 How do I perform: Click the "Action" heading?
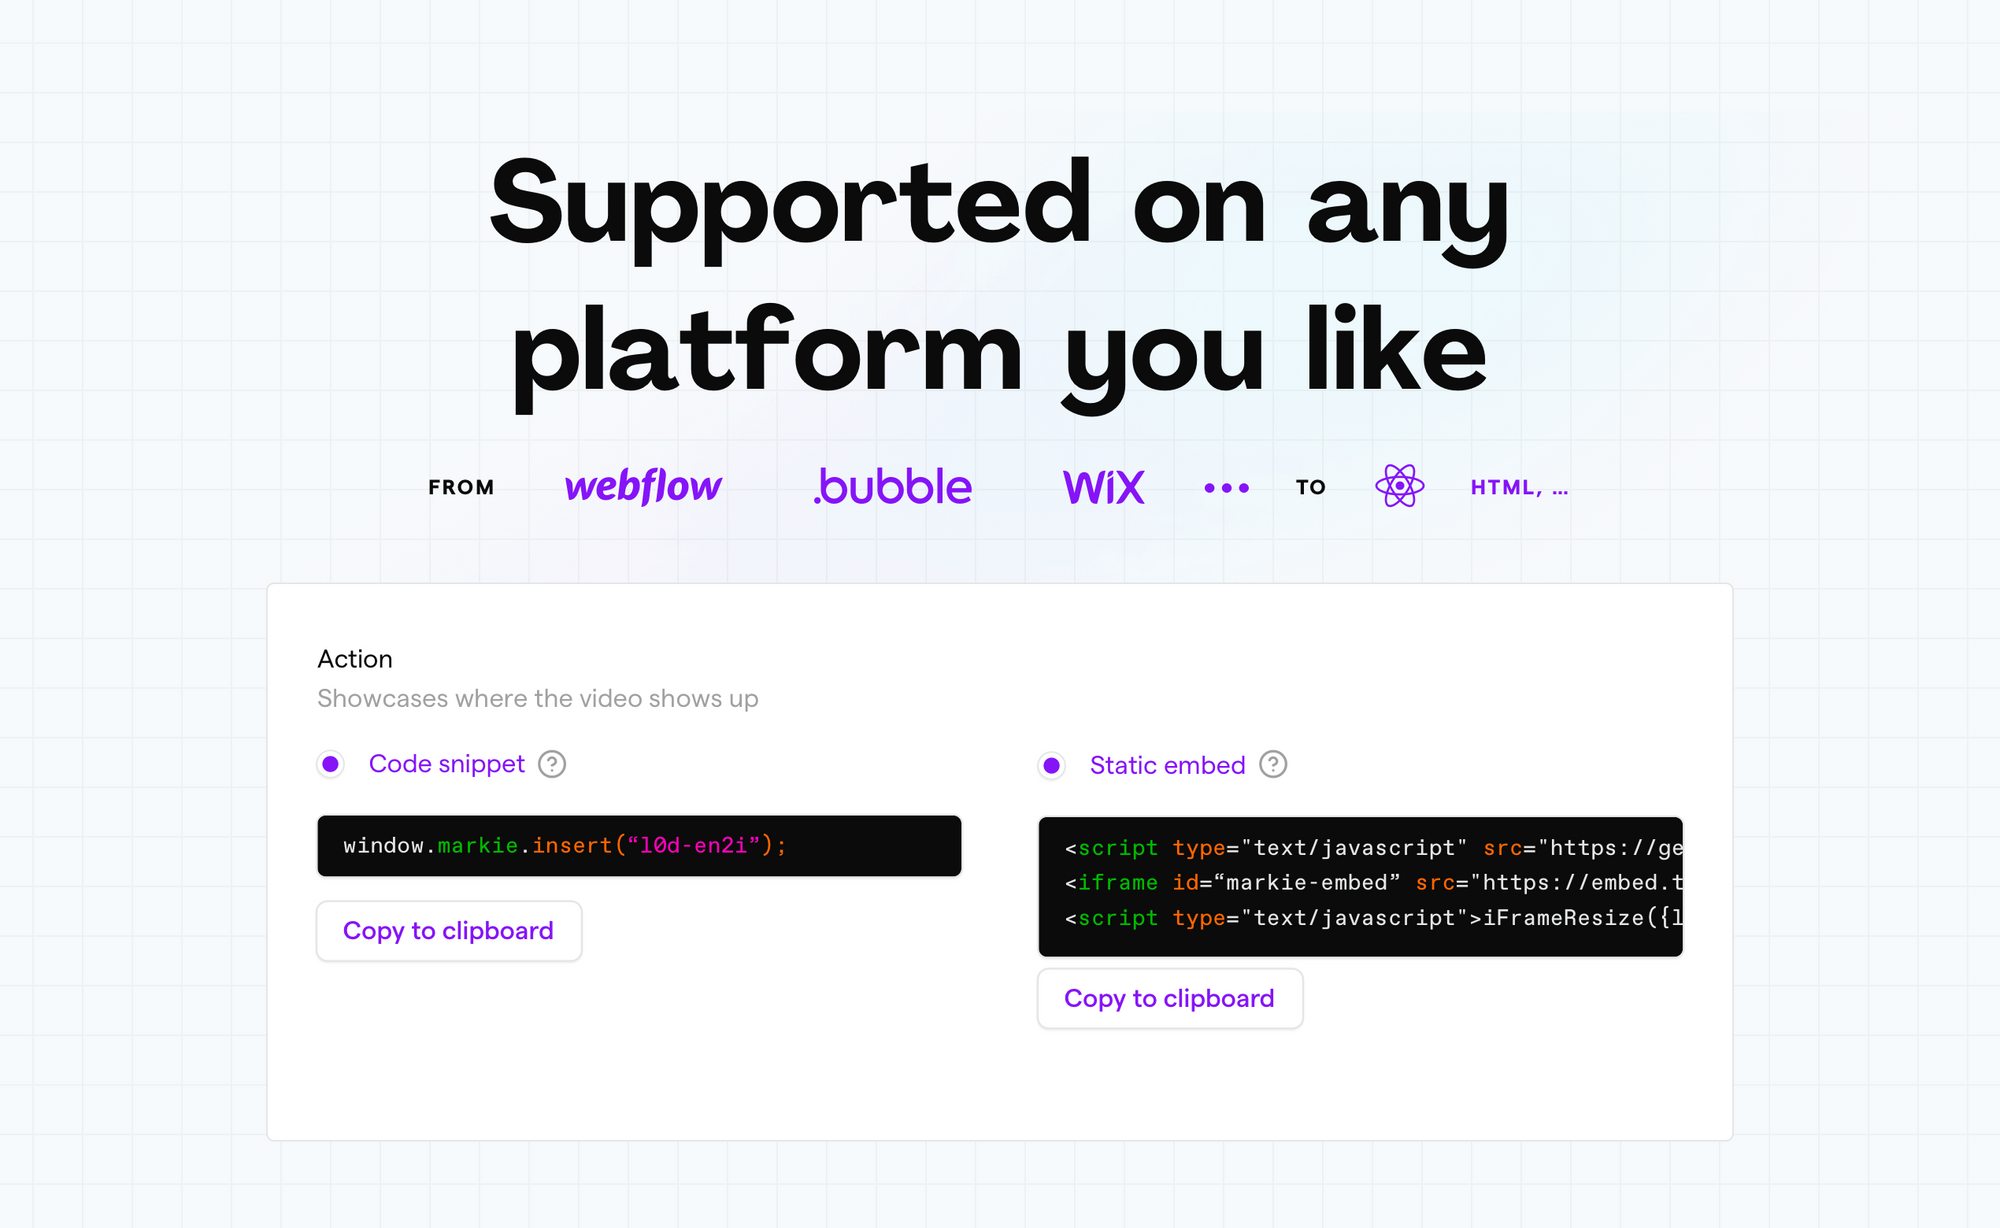[355, 659]
